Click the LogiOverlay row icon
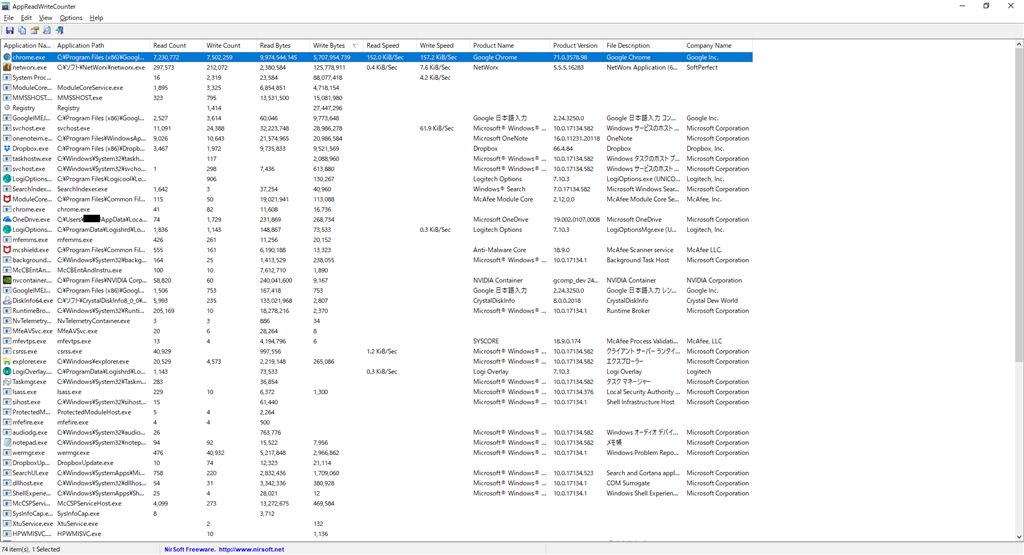This screenshot has height=555, width=1024. [x=7, y=372]
